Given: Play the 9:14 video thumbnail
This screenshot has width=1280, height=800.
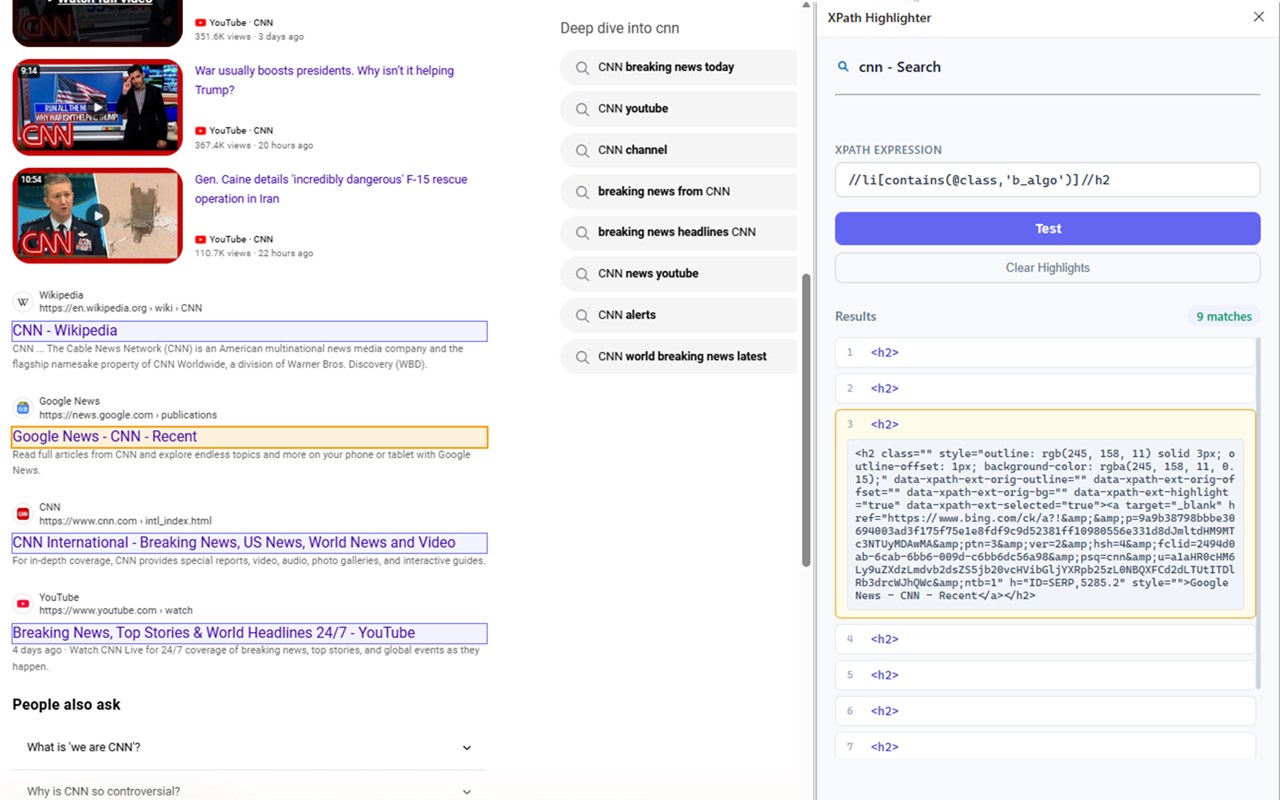Looking at the screenshot, I should (98, 107).
